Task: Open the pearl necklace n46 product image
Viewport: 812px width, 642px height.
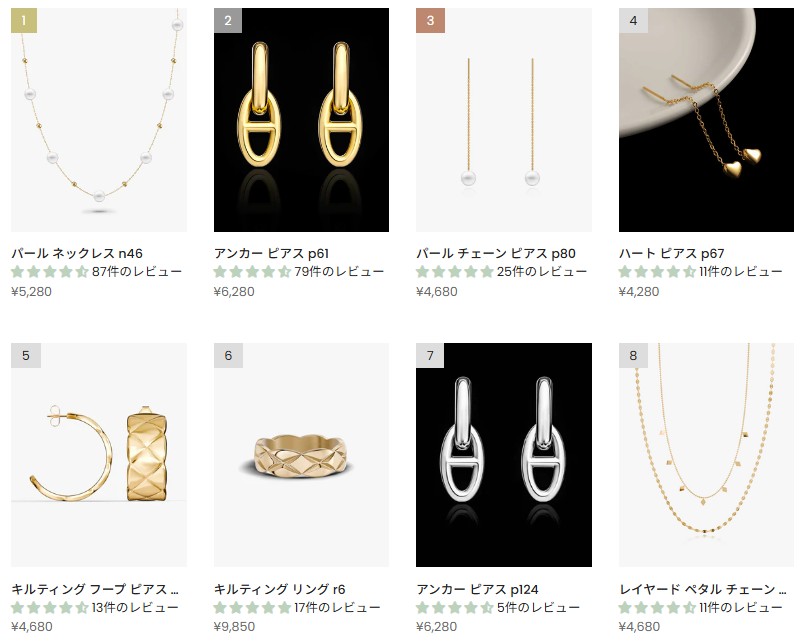Action: point(99,120)
